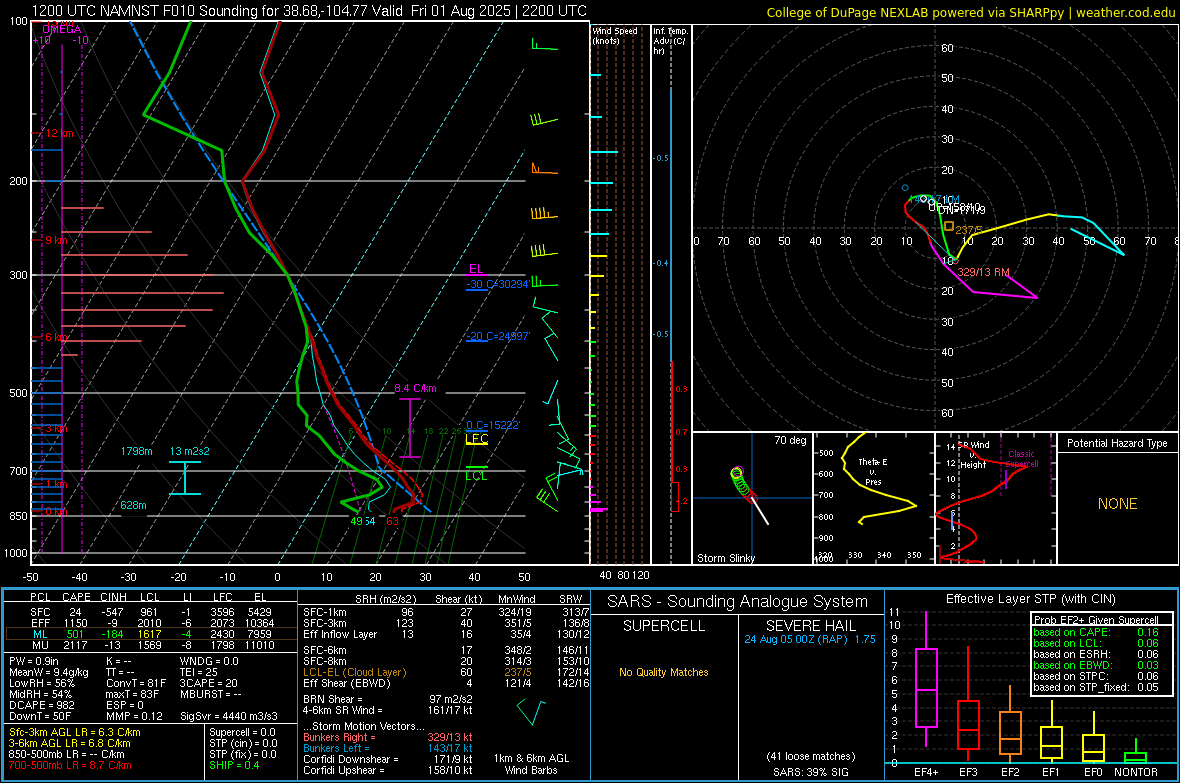1180x783 pixels.
Task: Click the Effective Layer STP (with CIN) title
Action: coord(1030,599)
